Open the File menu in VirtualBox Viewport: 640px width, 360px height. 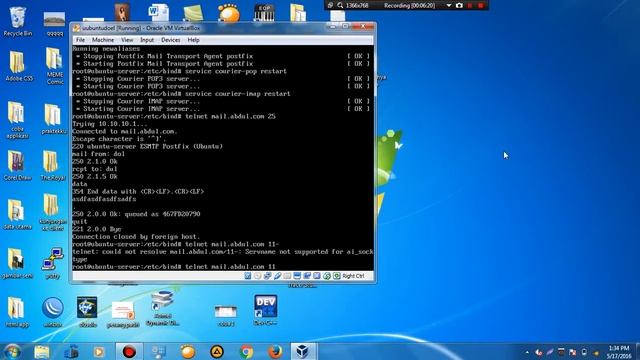pos(80,40)
